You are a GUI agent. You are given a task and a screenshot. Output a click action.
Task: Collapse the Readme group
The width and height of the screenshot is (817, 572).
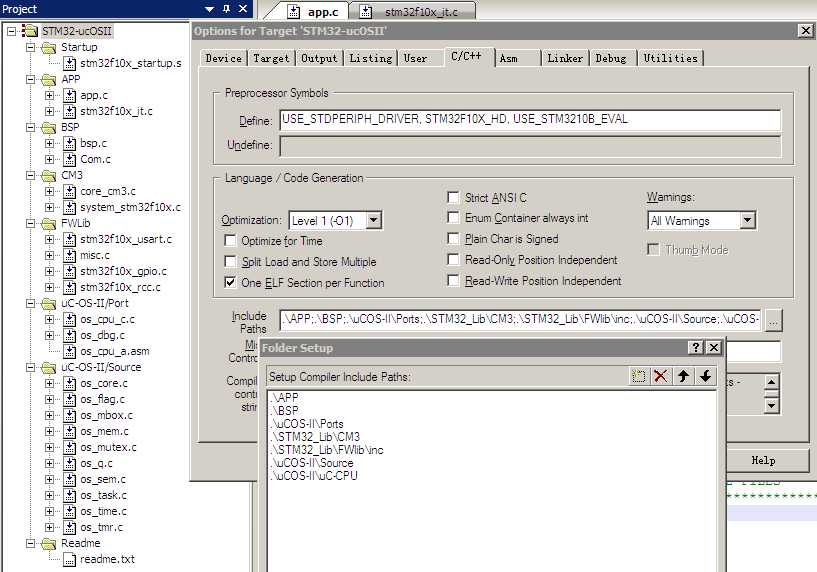pos(30,543)
